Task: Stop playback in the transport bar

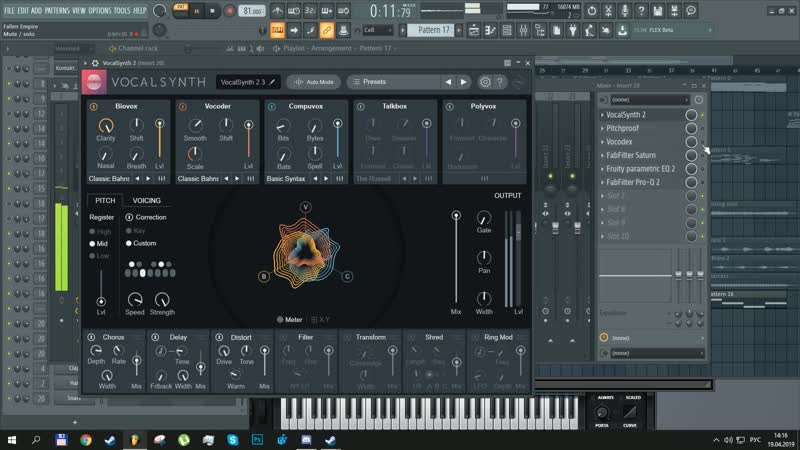Action: coord(212,11)
